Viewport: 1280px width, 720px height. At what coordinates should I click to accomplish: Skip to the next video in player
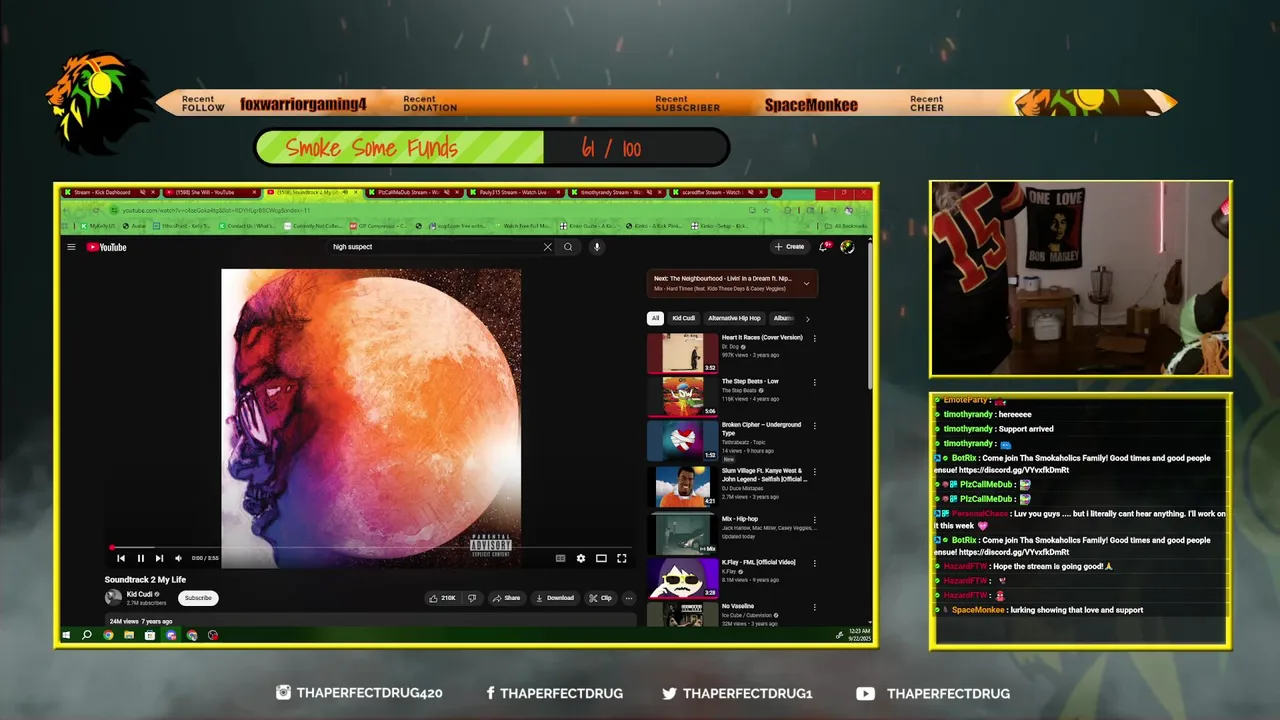tap(159, 558)
